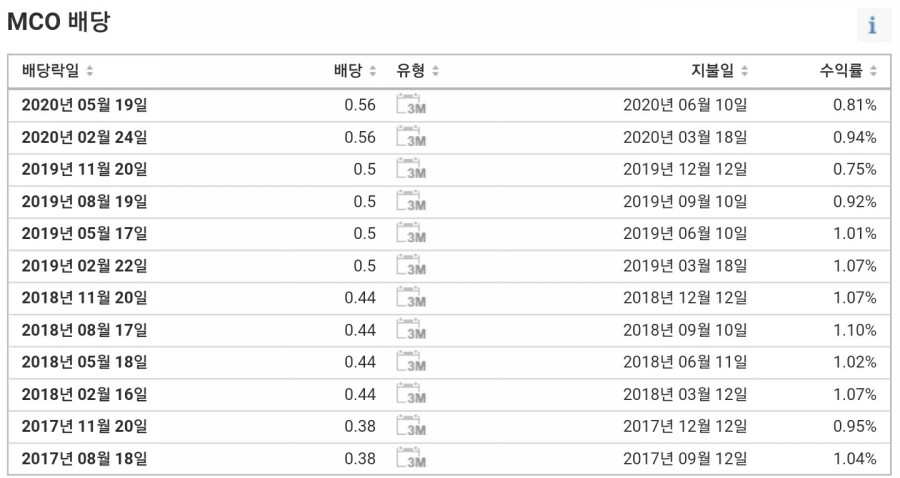Screen dimensions: 900x478
Task: Click the 0.94% yield value
Action: click(x=855, y=137)
